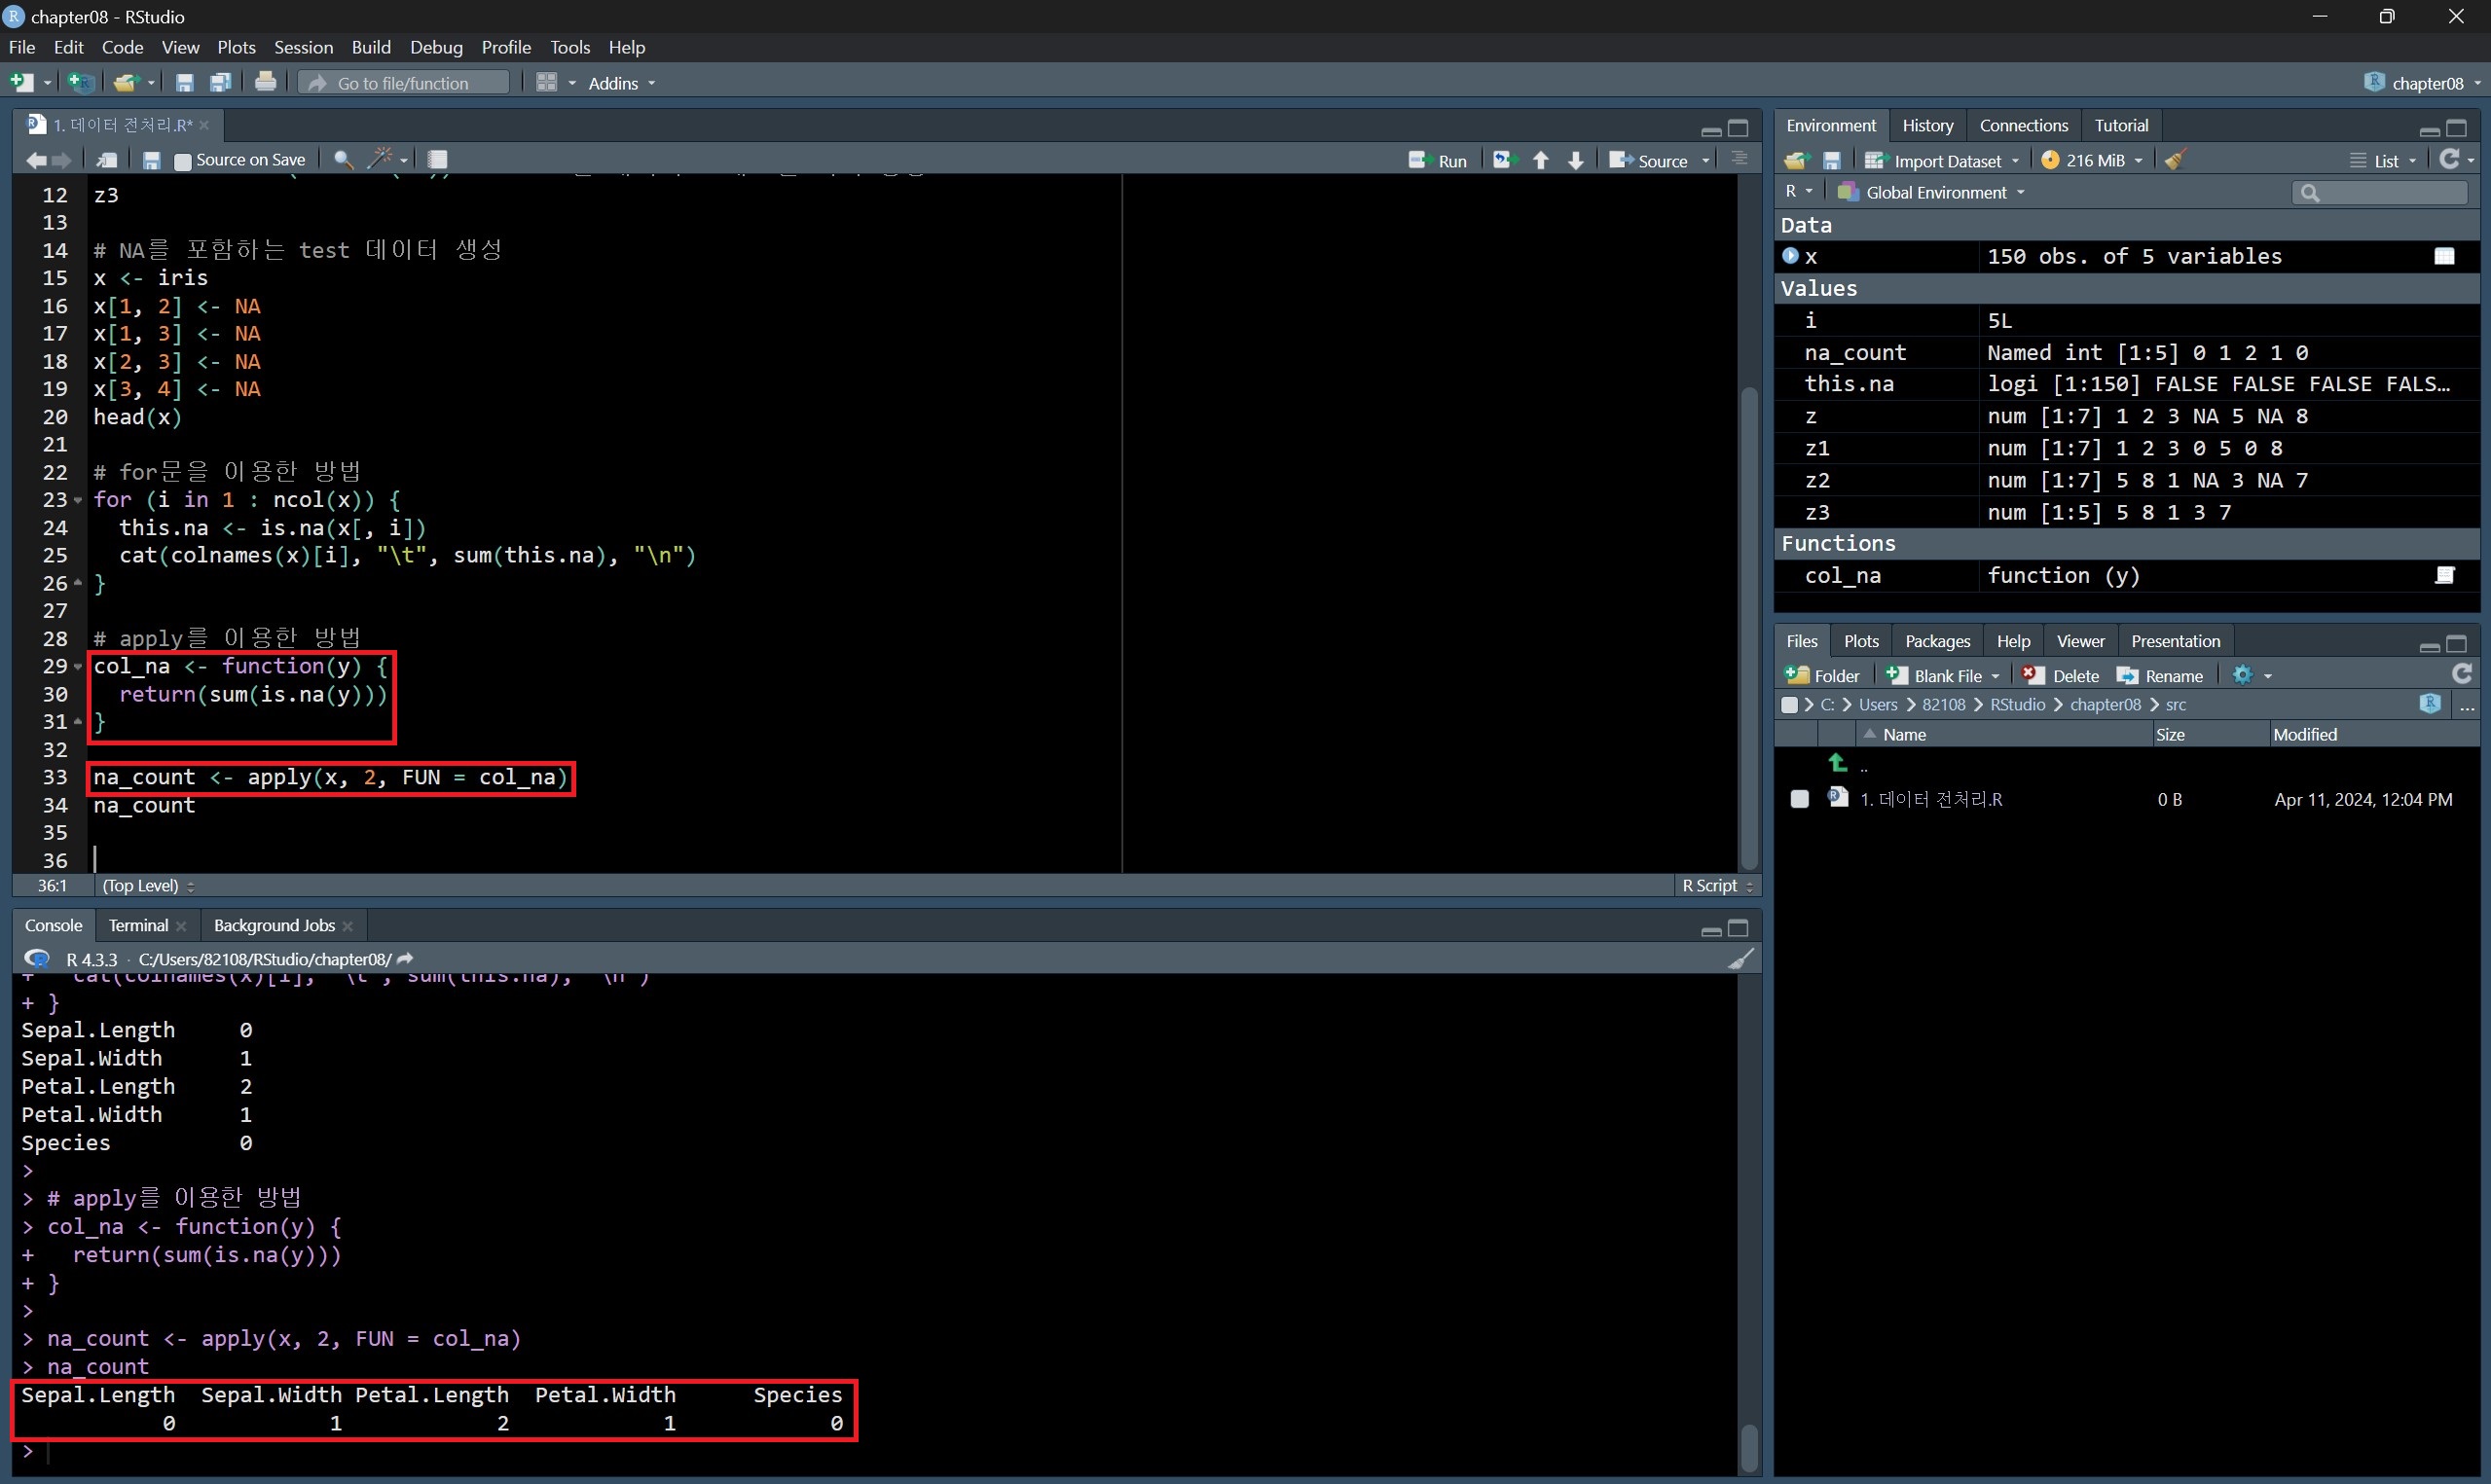Toggle the select-all checkbox in files path bar
The width and height of the screenshot is (2491, 1484).
1789,705
